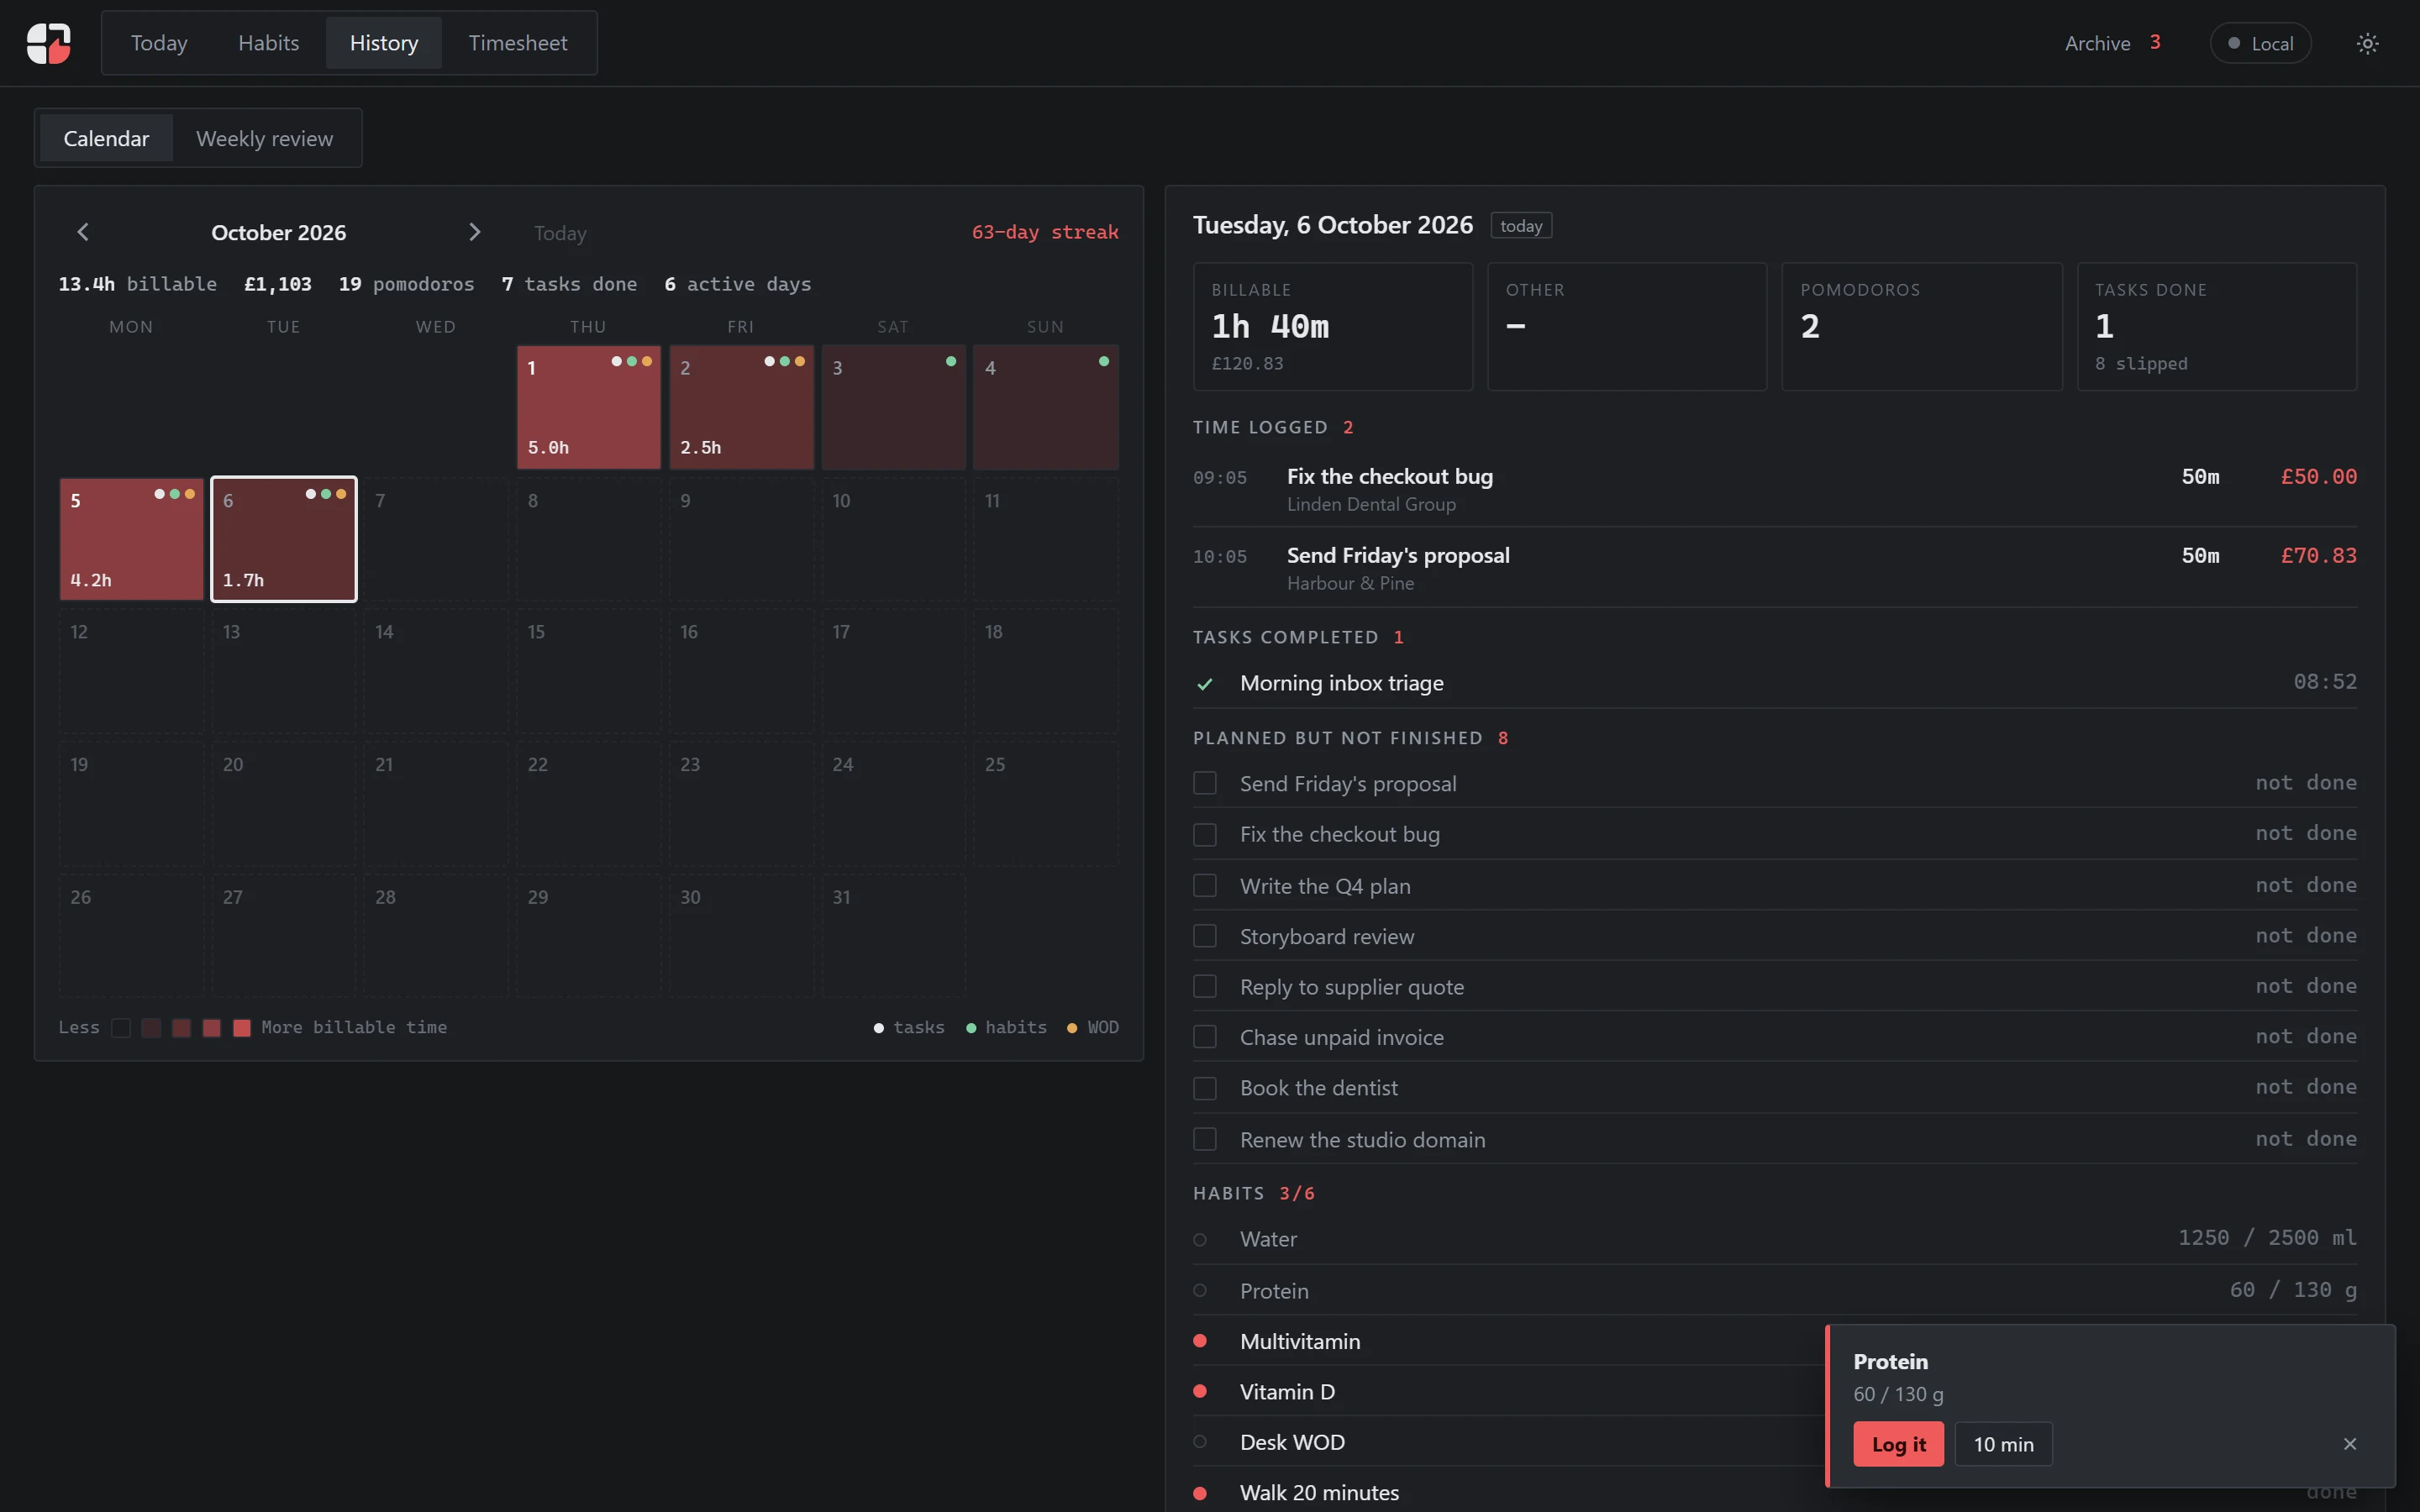Viewport: 2420px width, 1512px height.
Task: Click the app logo icon
Action: [48, 43]
